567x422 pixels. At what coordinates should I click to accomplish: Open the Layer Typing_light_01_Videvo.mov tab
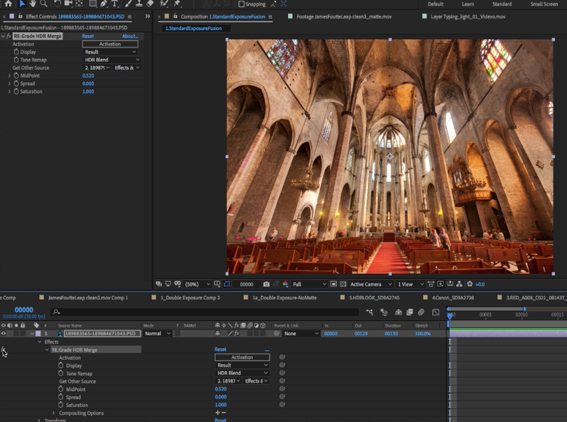(464, 17)
